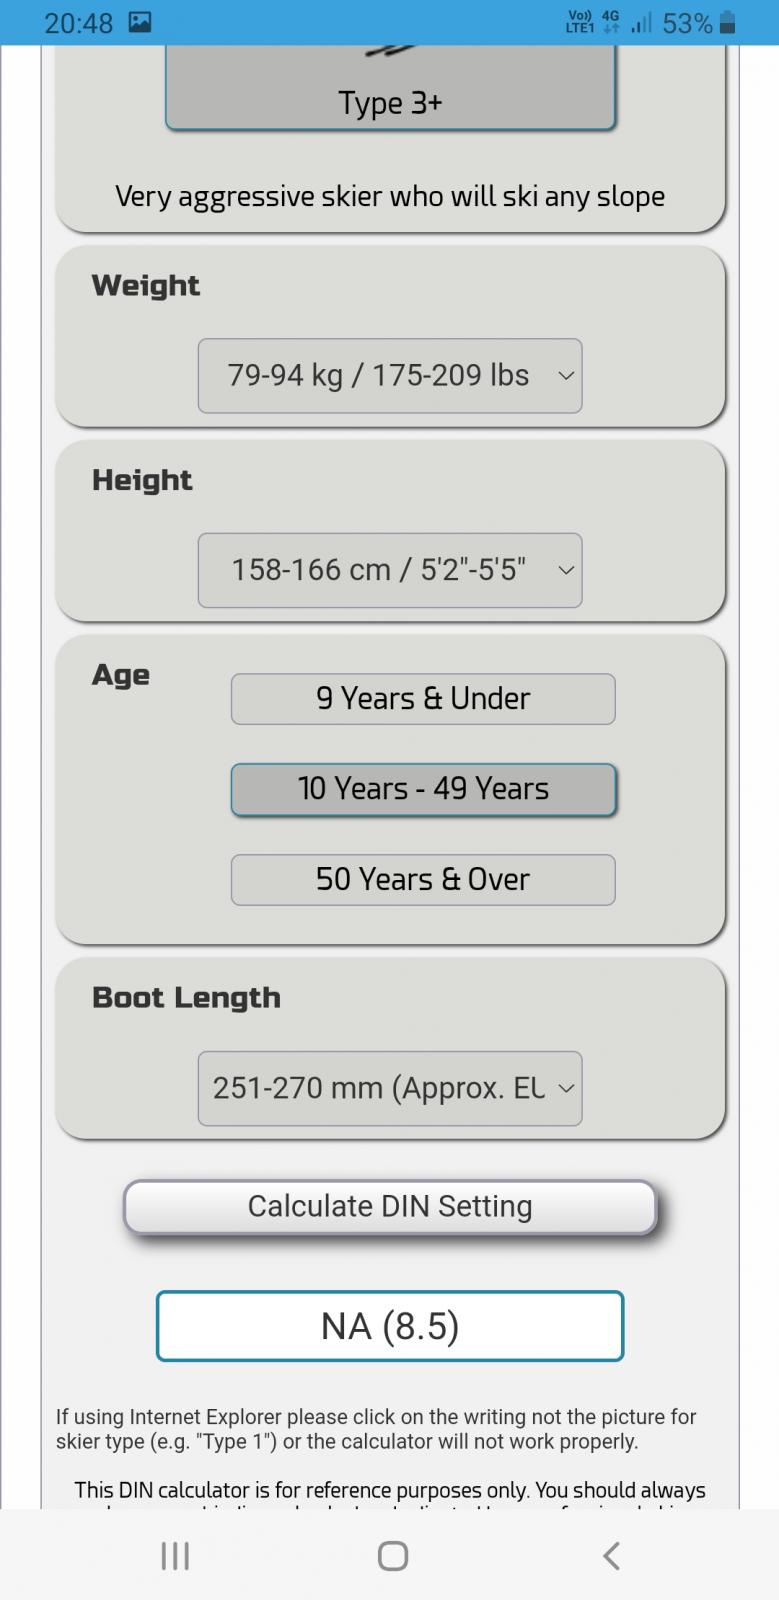The width and height of the screenshot is (779, 1600).
Task: Select the Type 3+ skier type
Action: (390, 88)
